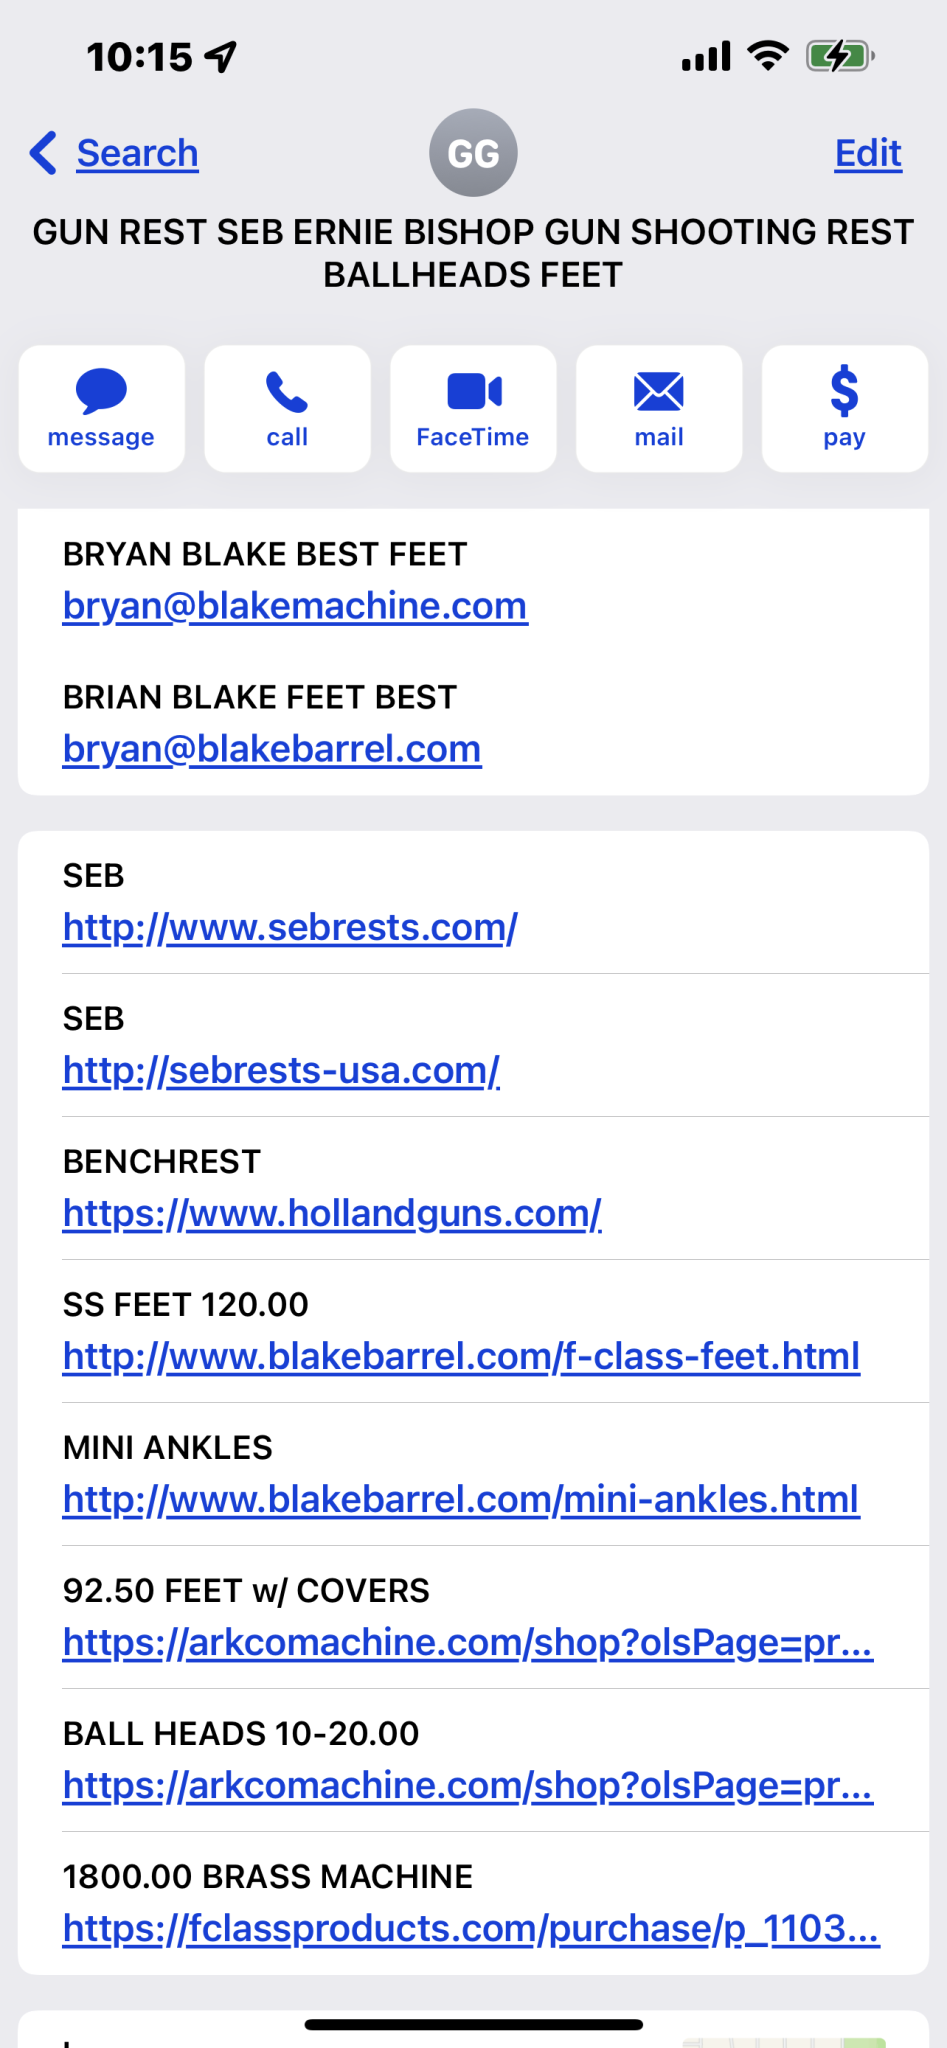This screenshot has height=2048, width=947.
Task: Go back to Search
Action: tap(137, 153)
